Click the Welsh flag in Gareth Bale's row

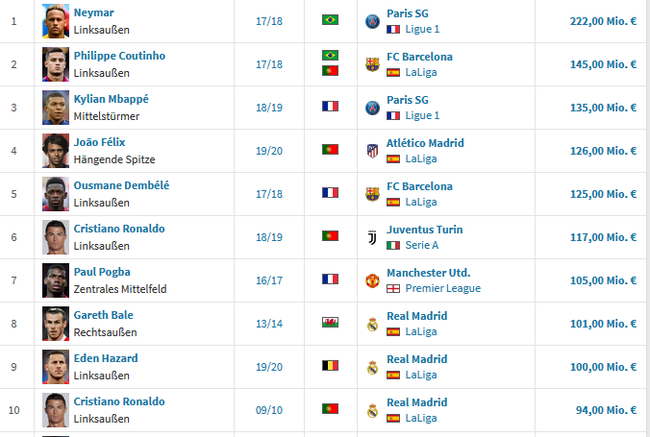pyautogui.click(x=330, y=322)
